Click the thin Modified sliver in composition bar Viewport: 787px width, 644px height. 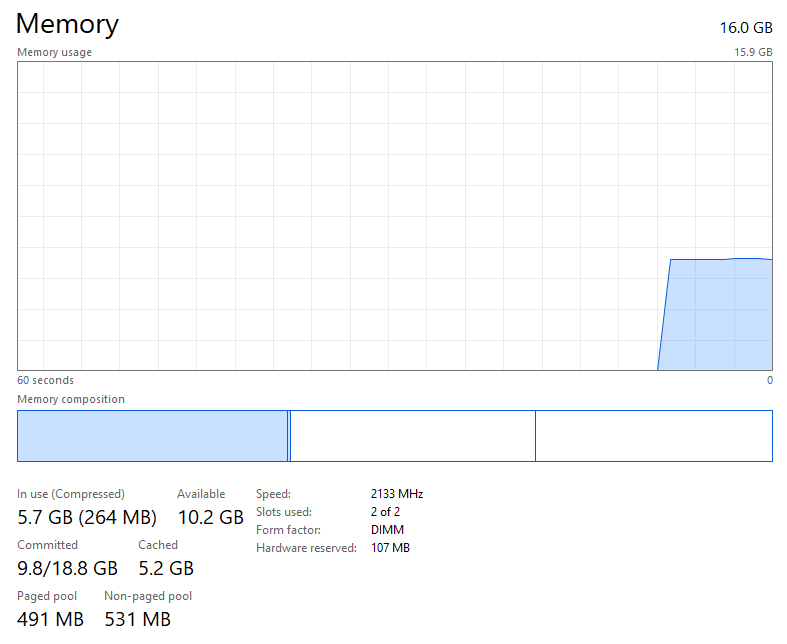coord(289,436)
